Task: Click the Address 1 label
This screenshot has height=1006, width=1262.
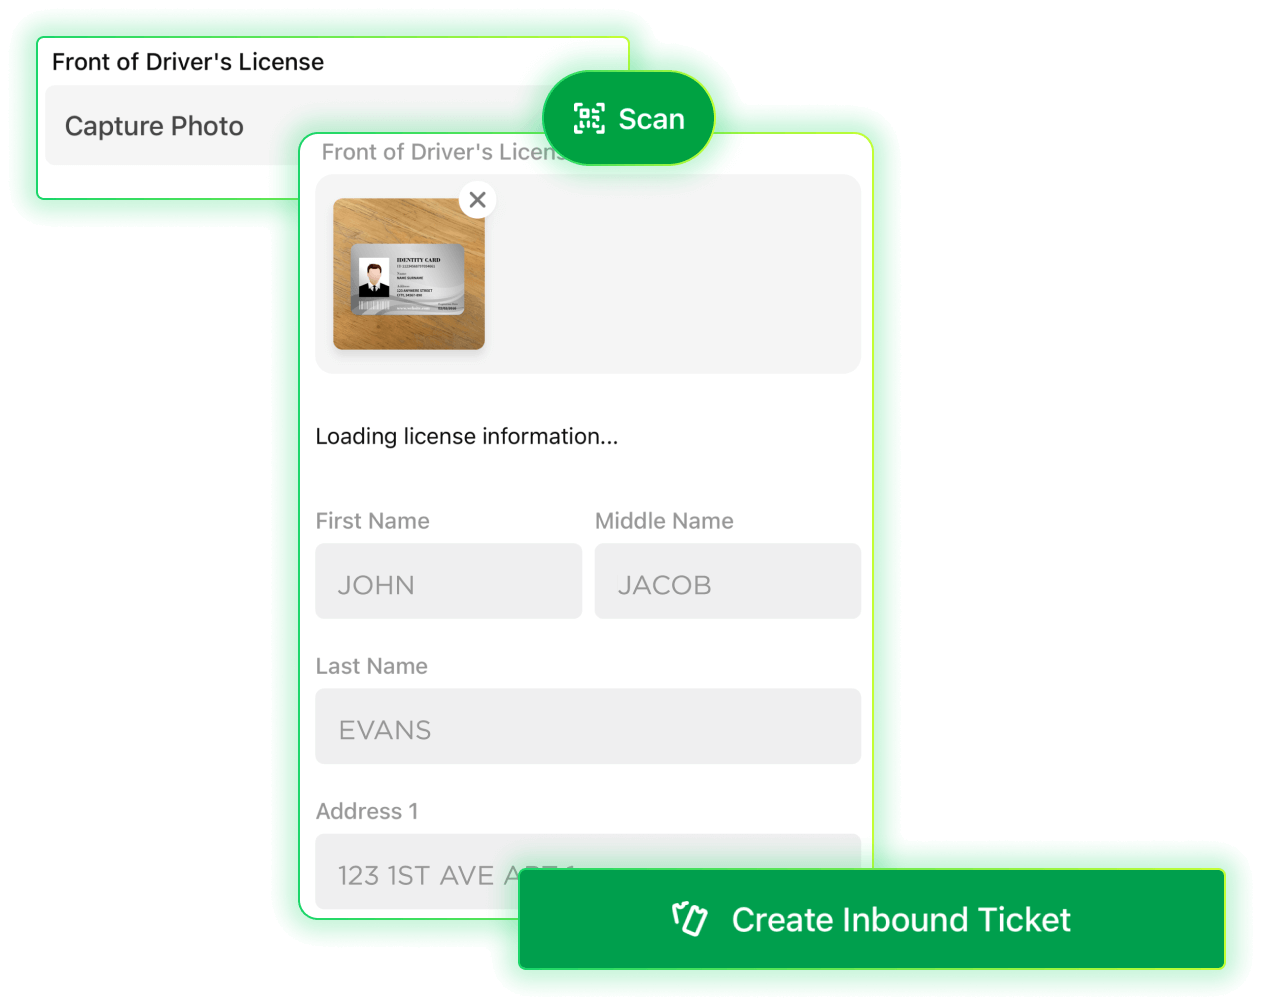Action: coord(367,811)
